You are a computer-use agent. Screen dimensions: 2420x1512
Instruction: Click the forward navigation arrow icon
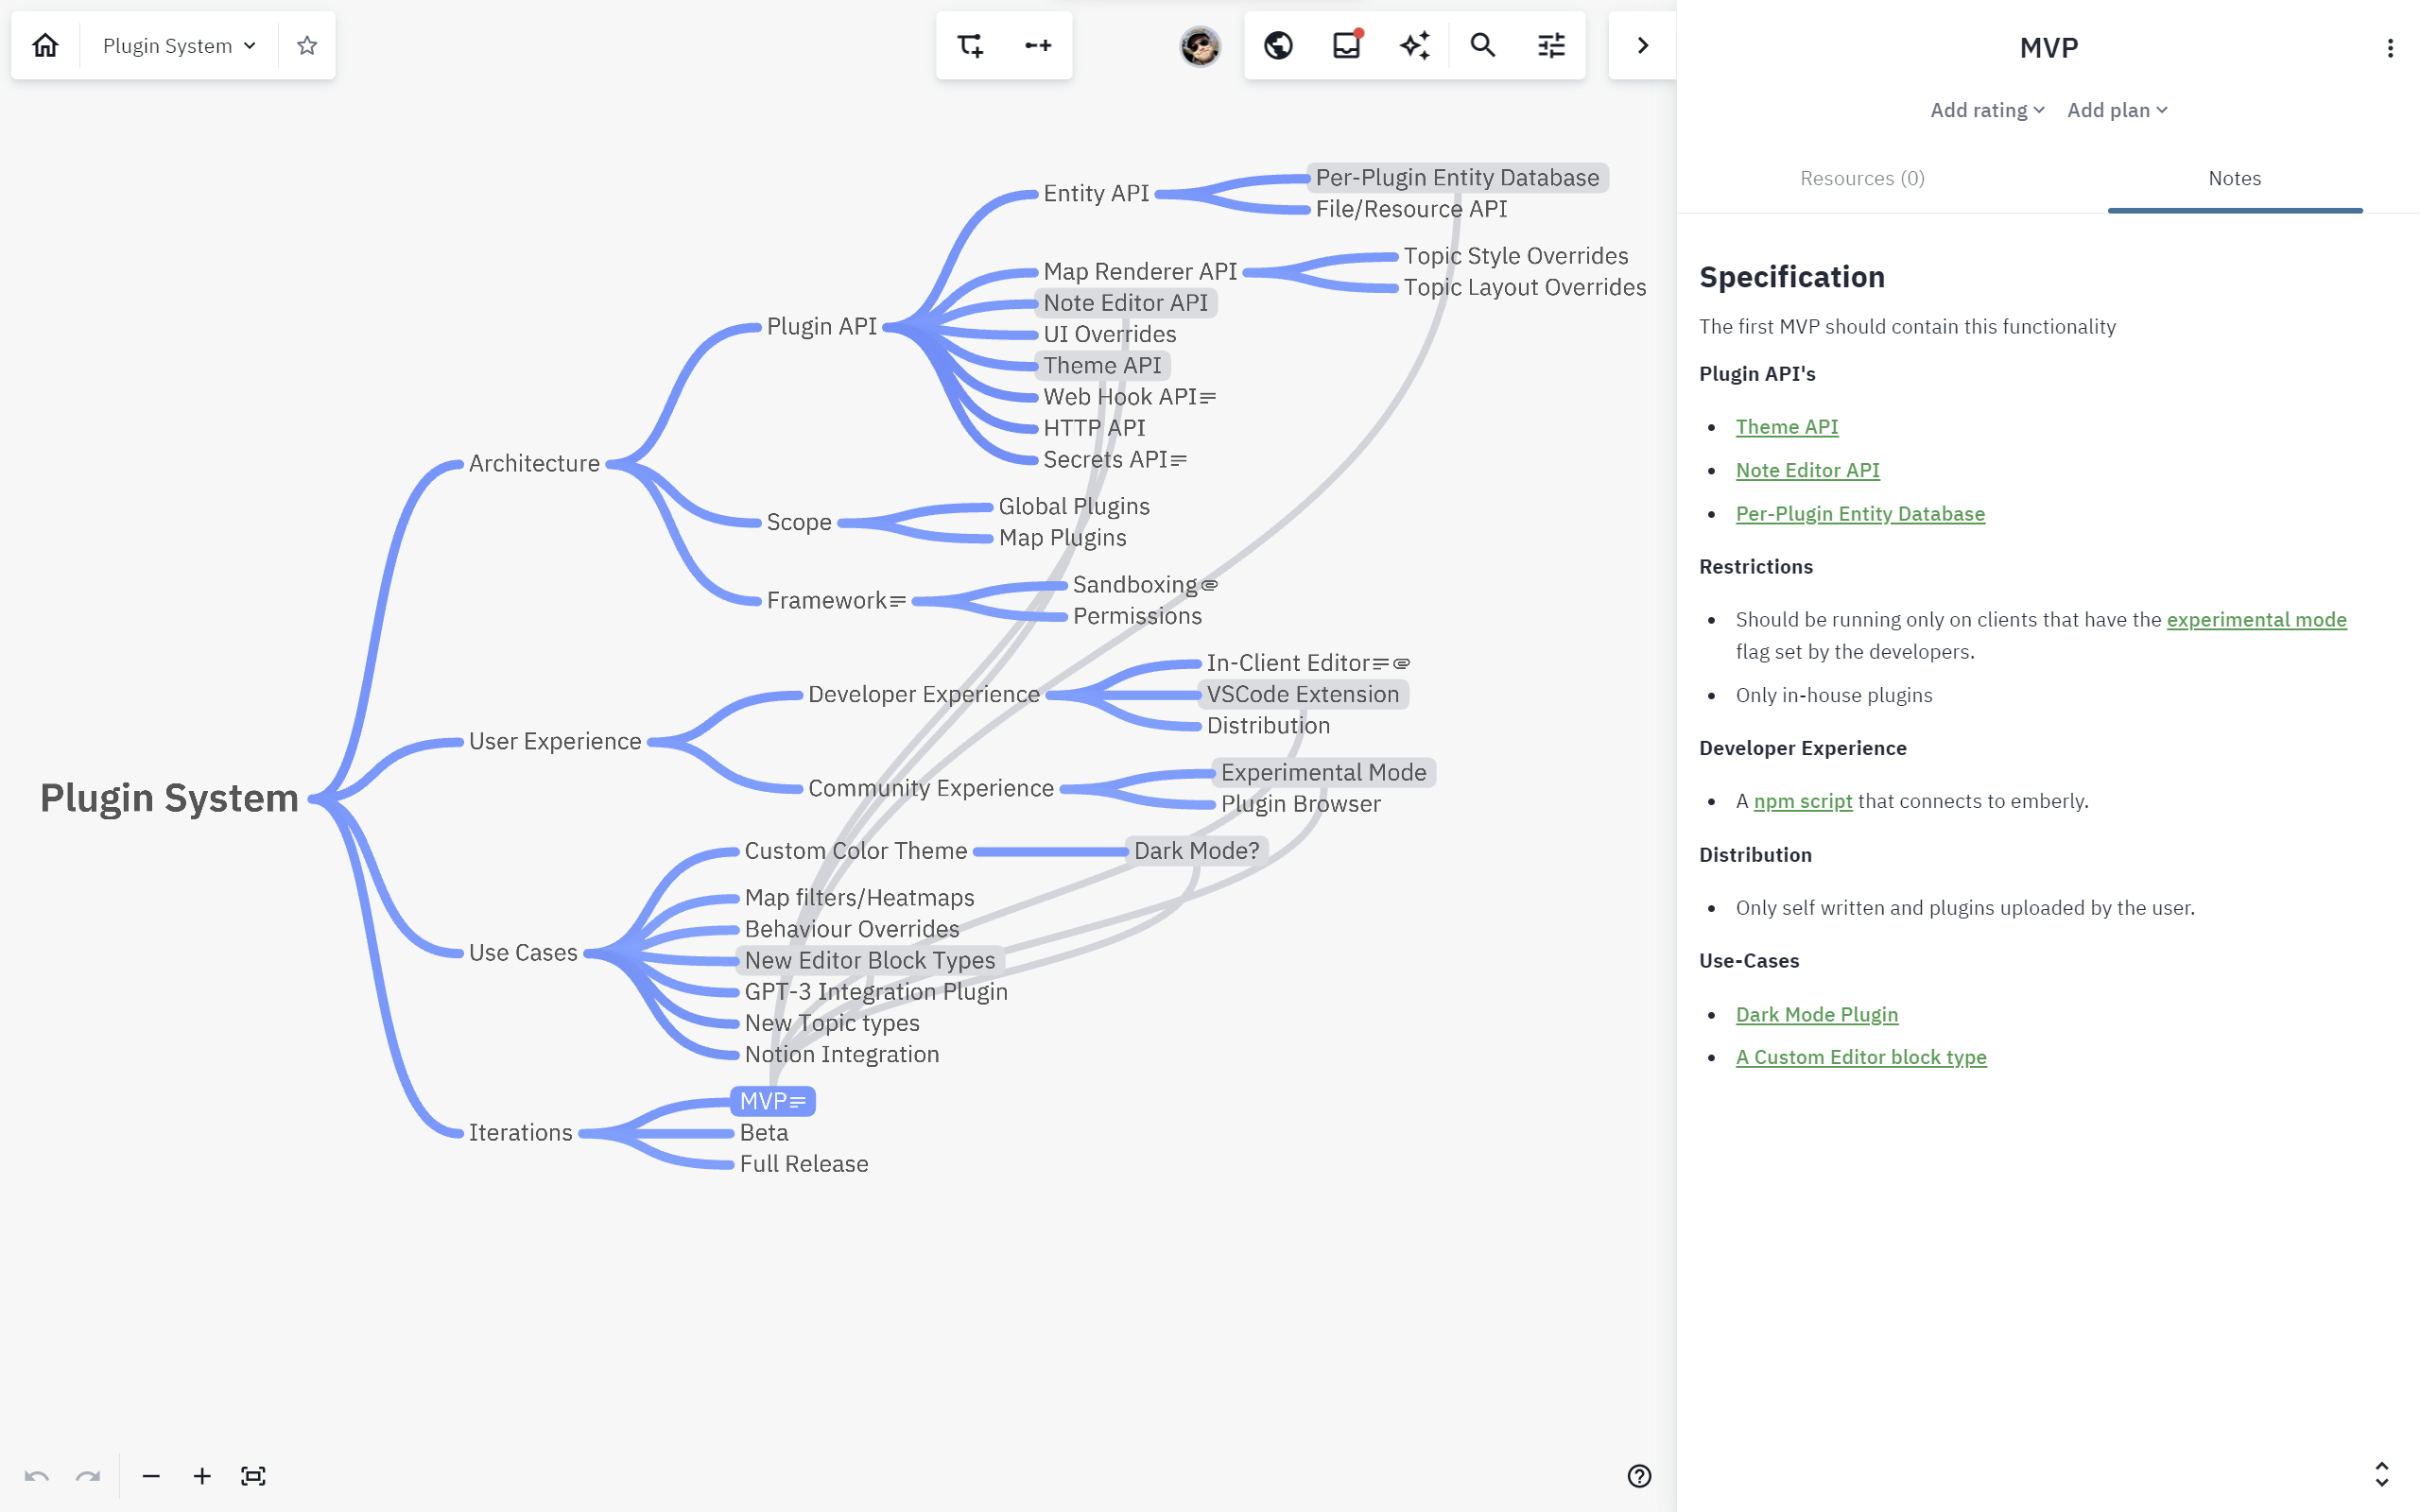pyautogui.click(x=1641, y=45)
